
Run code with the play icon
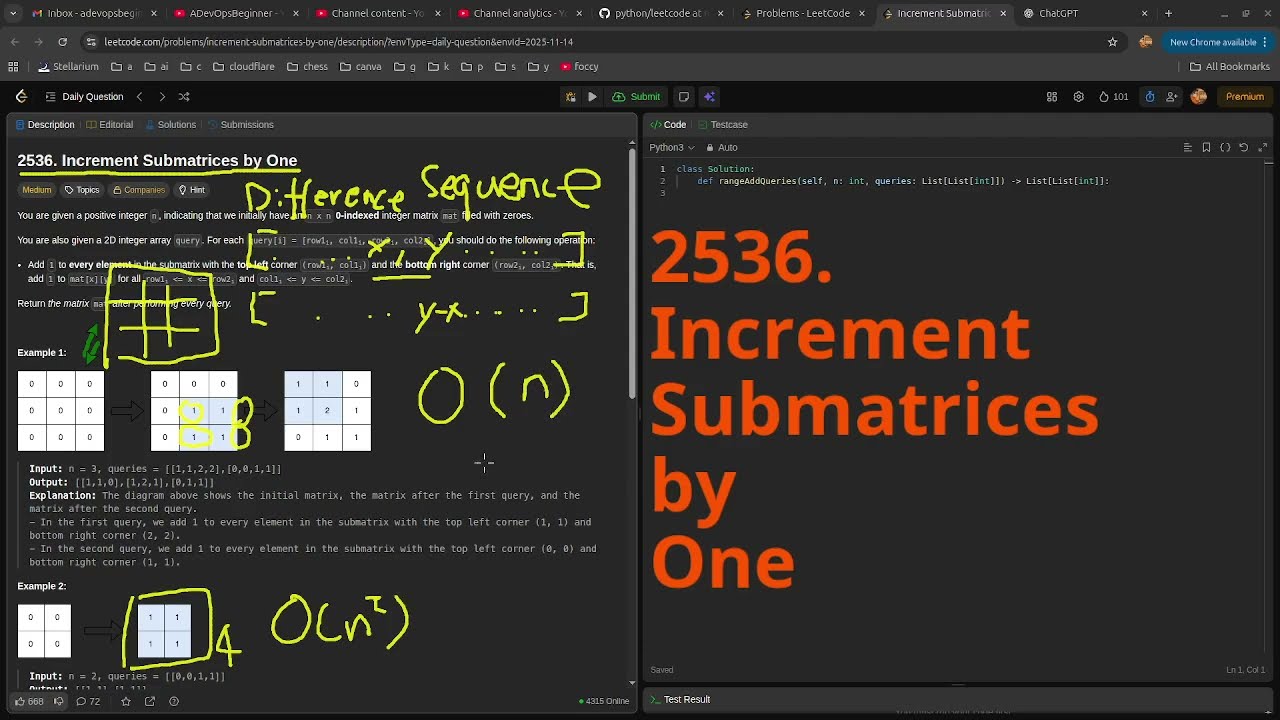click(x=592, y=97)
